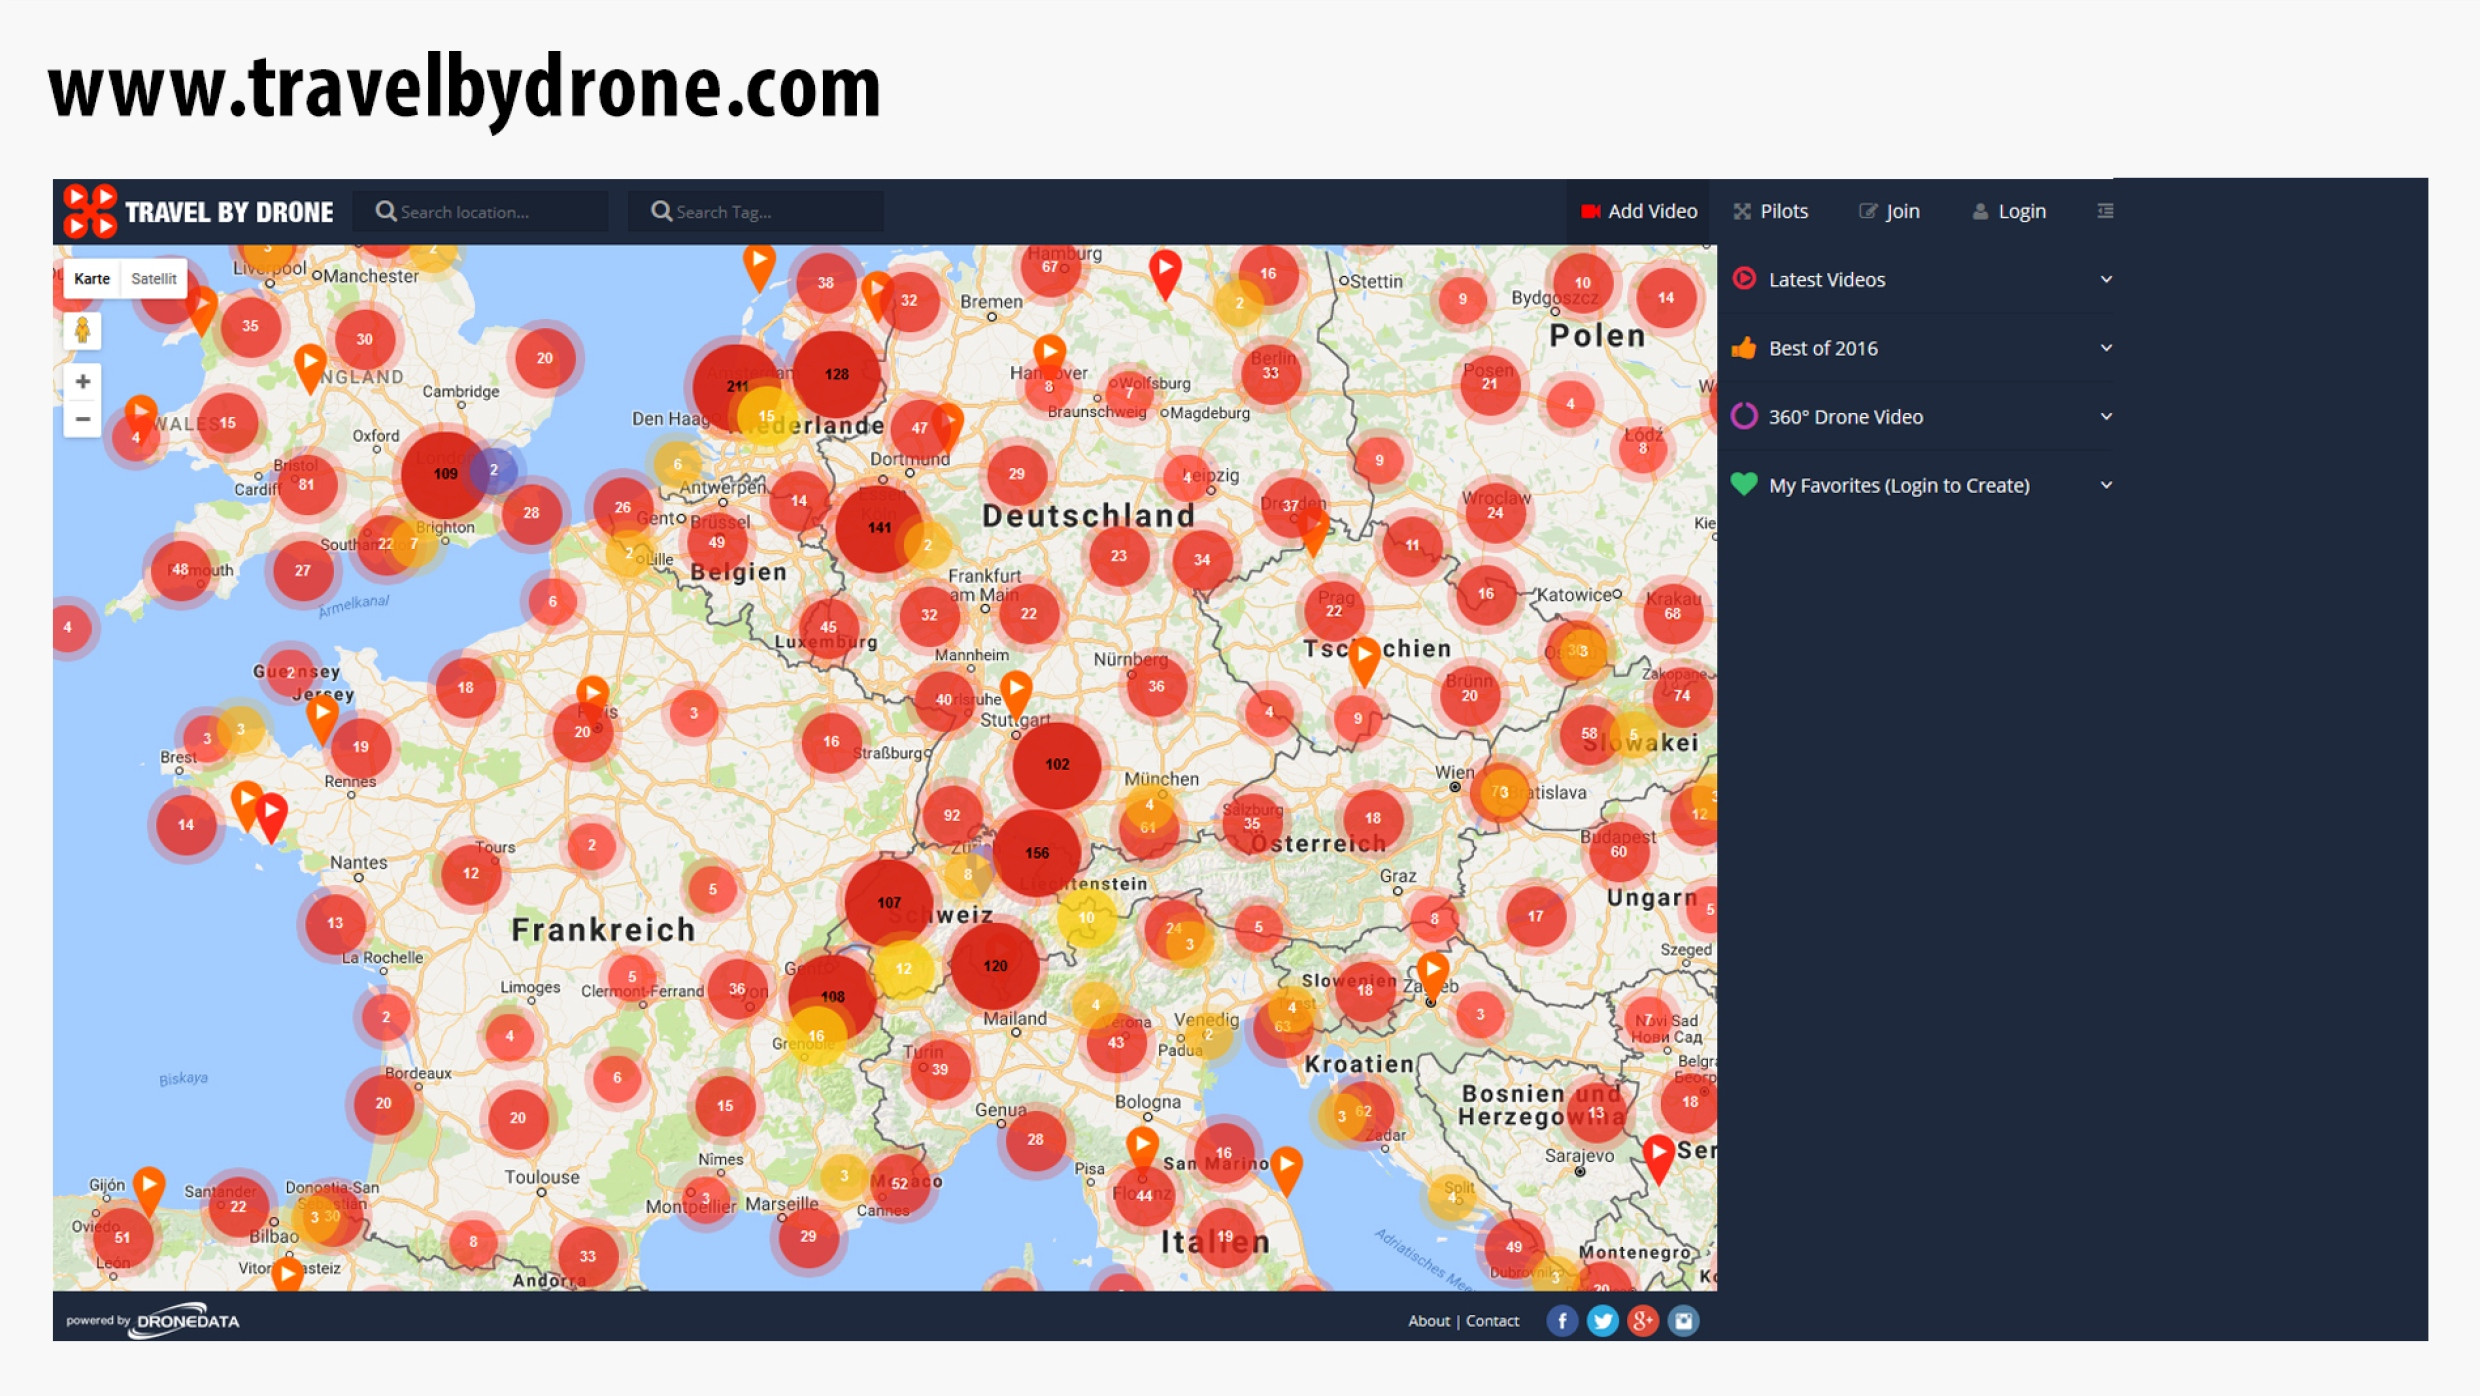Zoom in with the plus button

click(83, 381)
